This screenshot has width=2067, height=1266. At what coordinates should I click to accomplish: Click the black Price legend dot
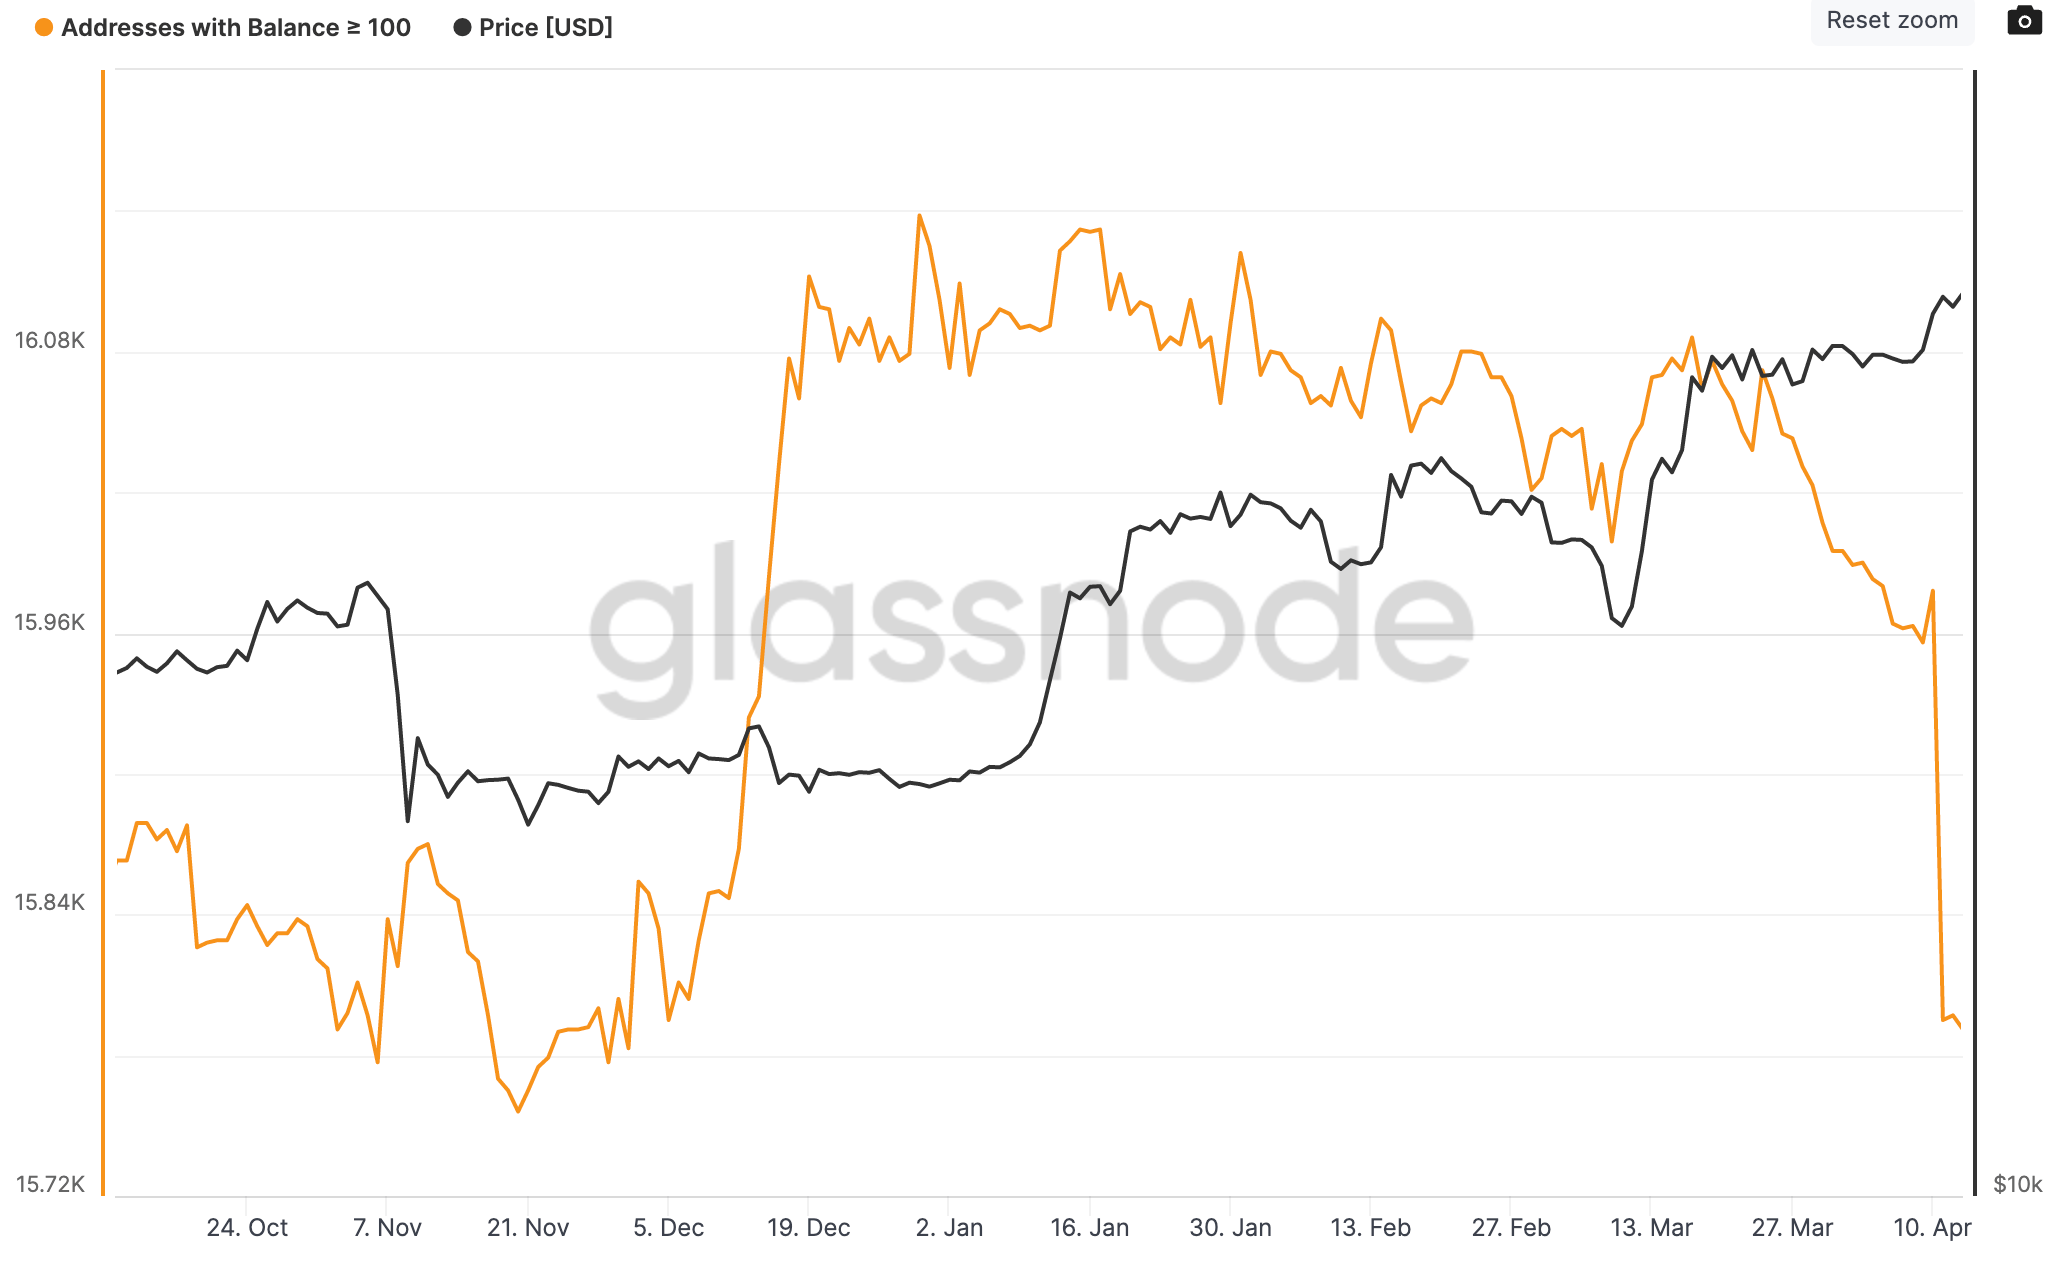click(462, 28)
